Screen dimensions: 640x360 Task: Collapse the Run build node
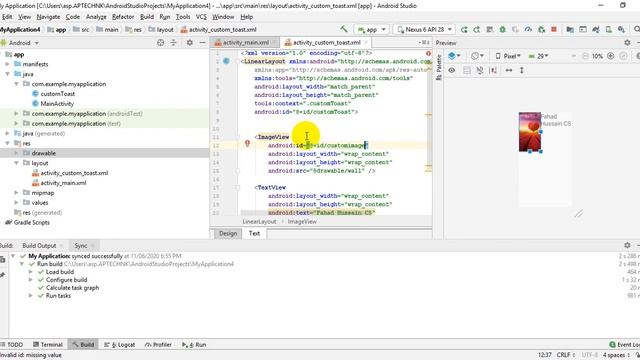click(22, 264)
